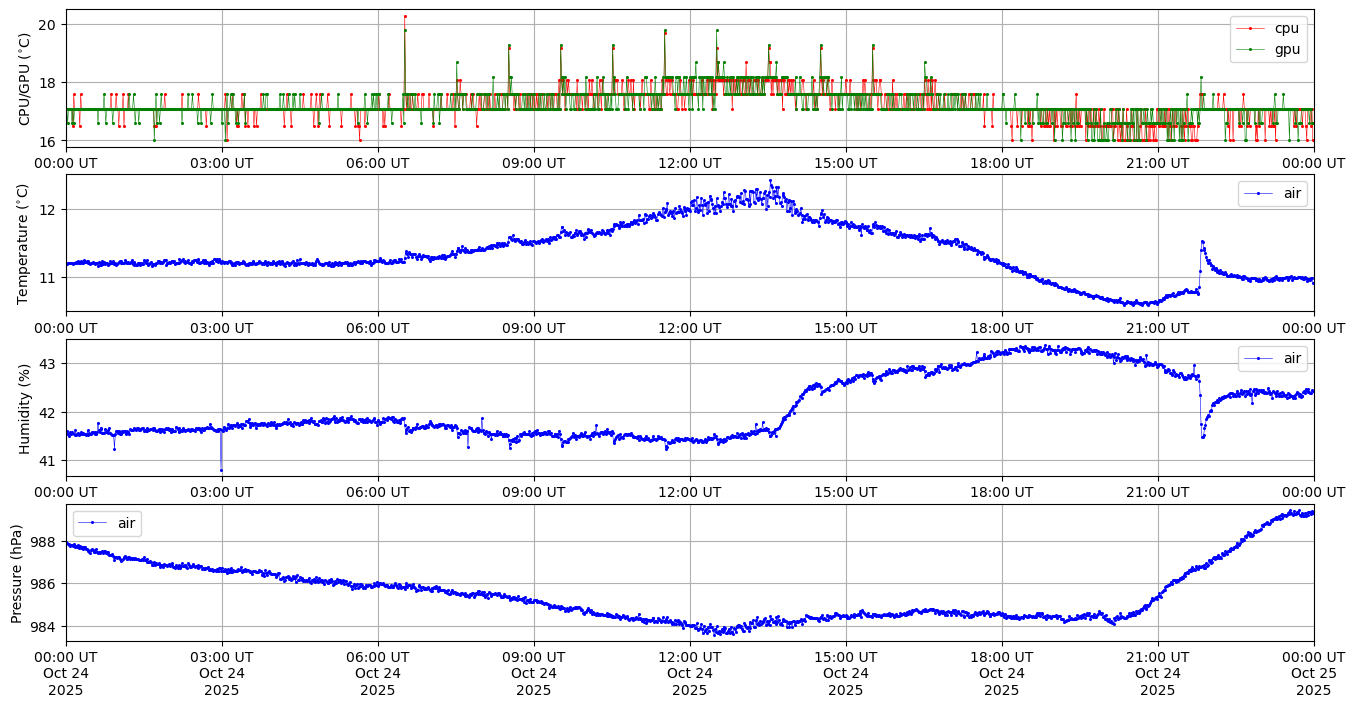Click the Humidity (%) y-axis label

coord(25,408)
